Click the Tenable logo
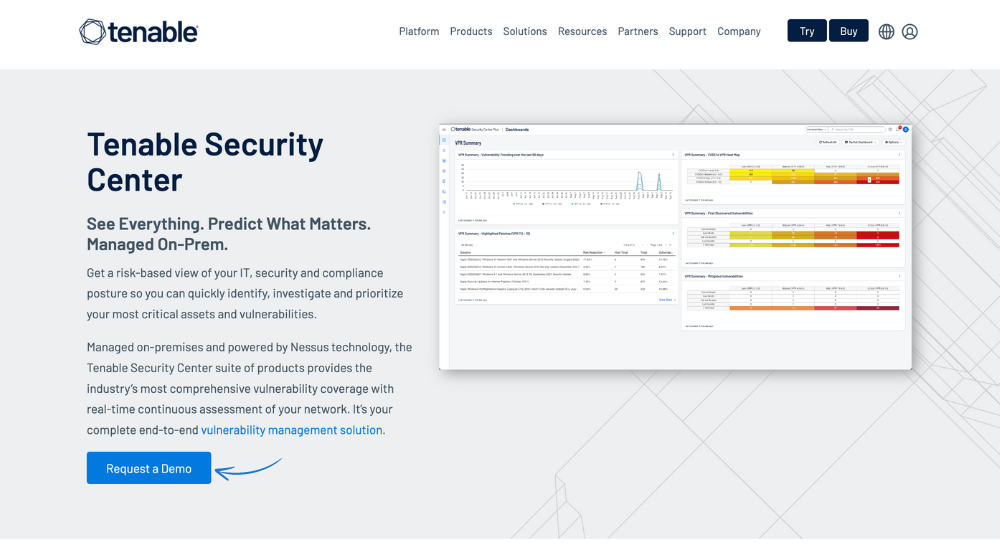This screenshot has width=1000, height=550. point(139,32)
